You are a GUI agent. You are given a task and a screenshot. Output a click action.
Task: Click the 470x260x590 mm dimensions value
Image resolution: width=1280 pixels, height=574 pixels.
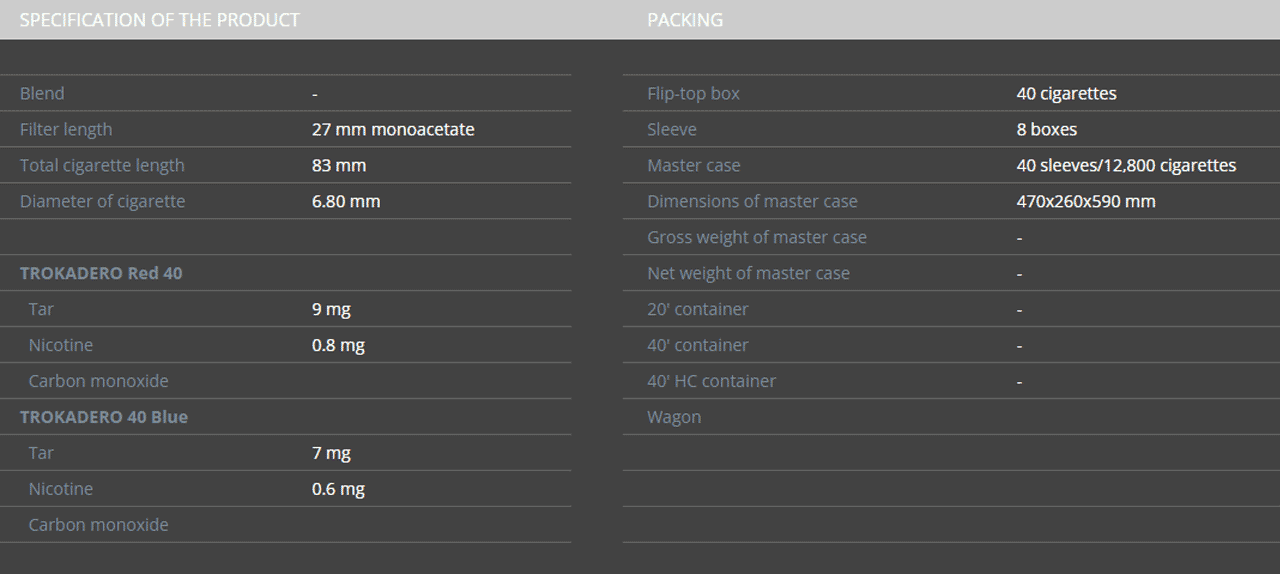1086,202
